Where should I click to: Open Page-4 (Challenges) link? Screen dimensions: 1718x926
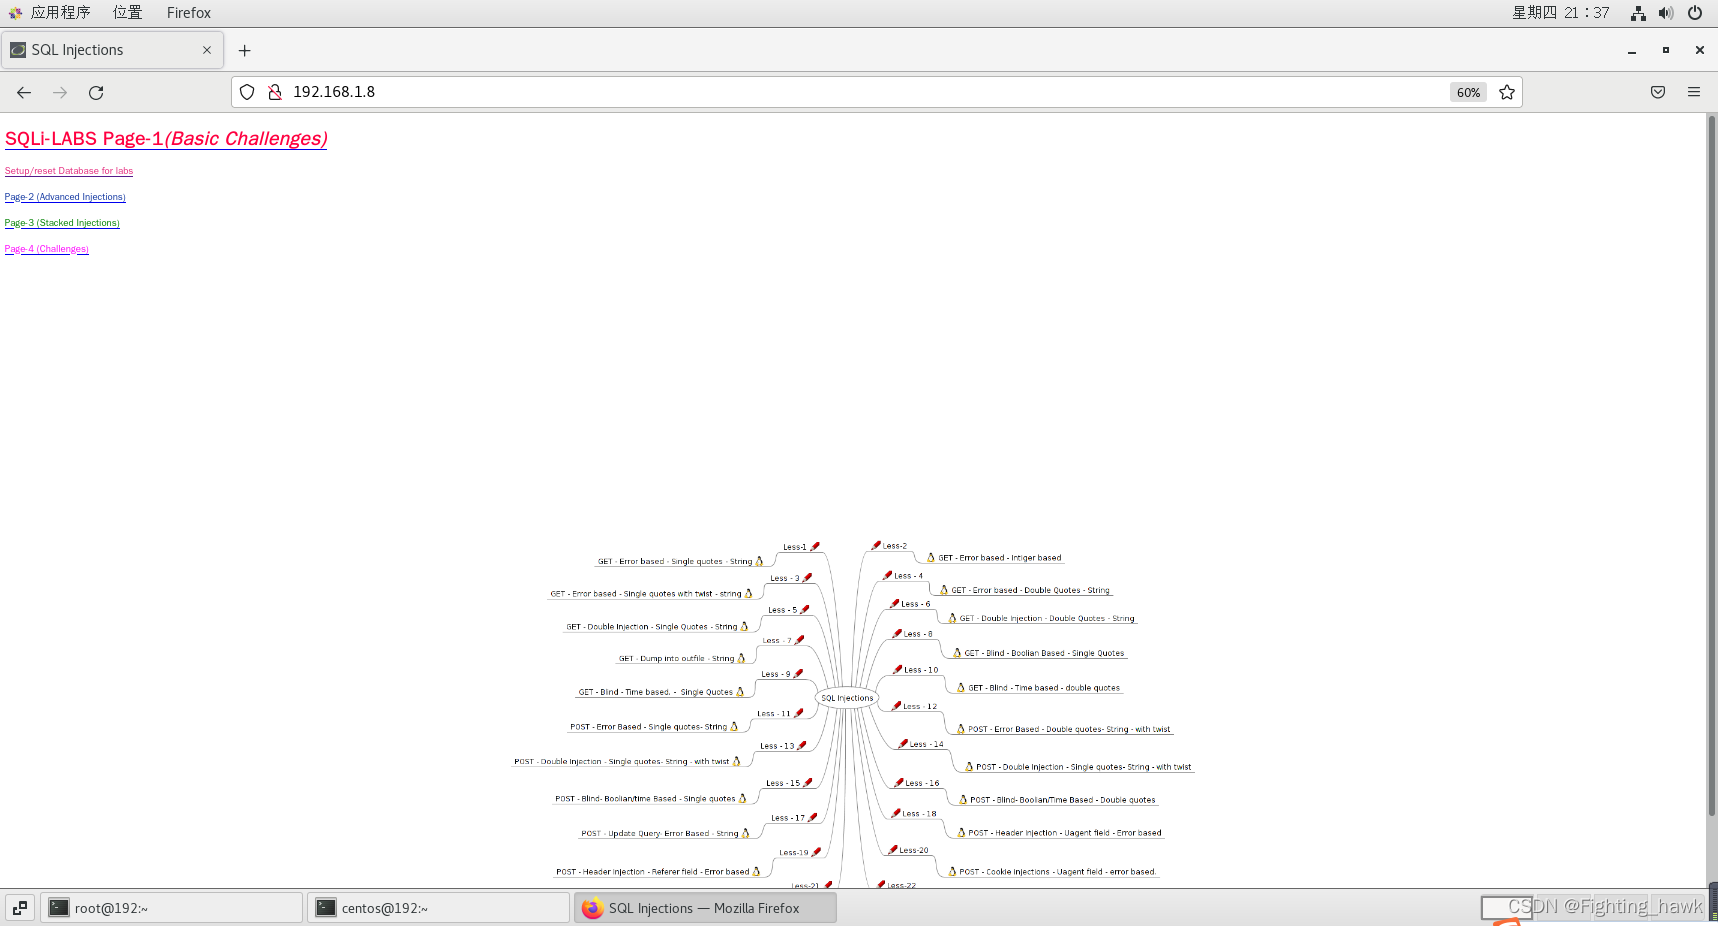(x=47, y=249)
